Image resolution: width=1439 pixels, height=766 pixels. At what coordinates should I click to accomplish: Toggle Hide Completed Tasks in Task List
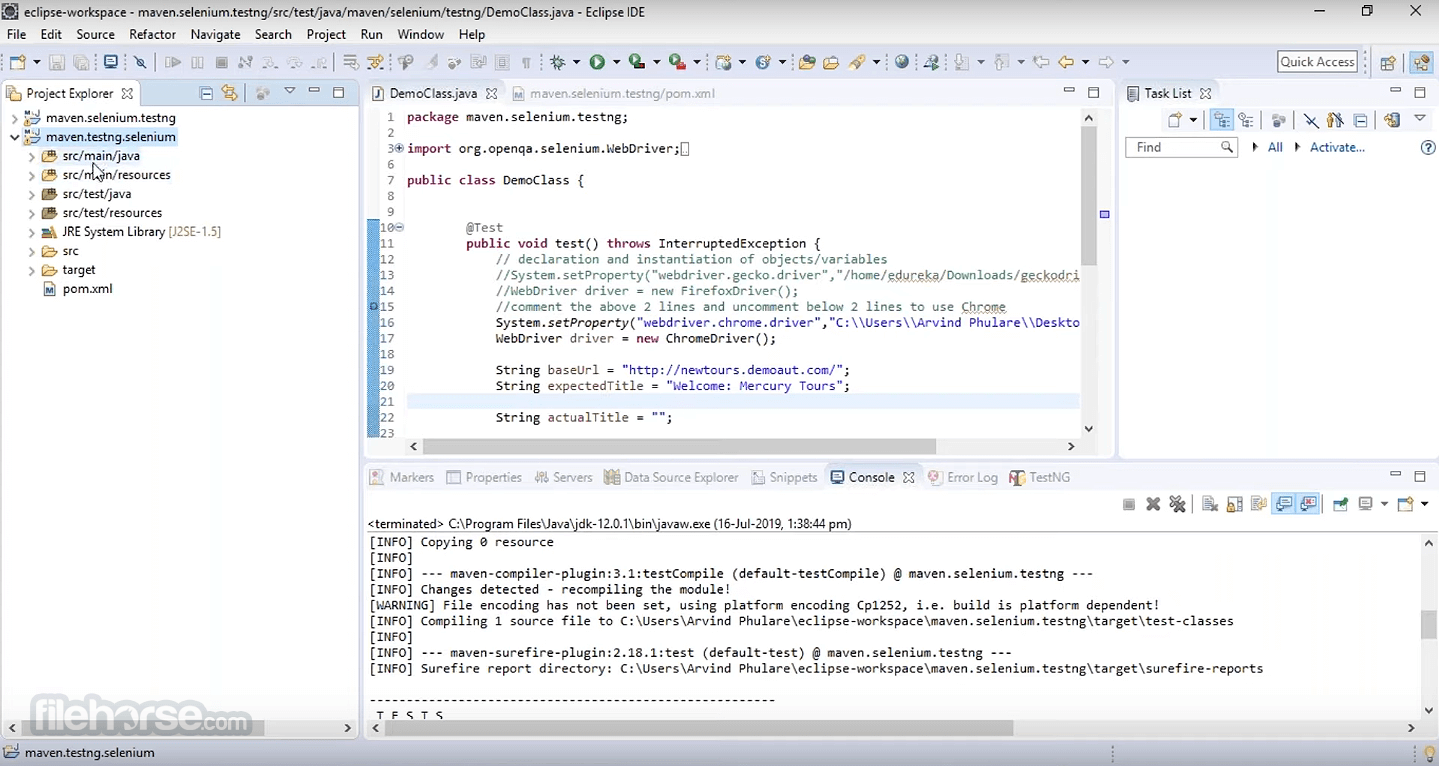(1310, 120)
